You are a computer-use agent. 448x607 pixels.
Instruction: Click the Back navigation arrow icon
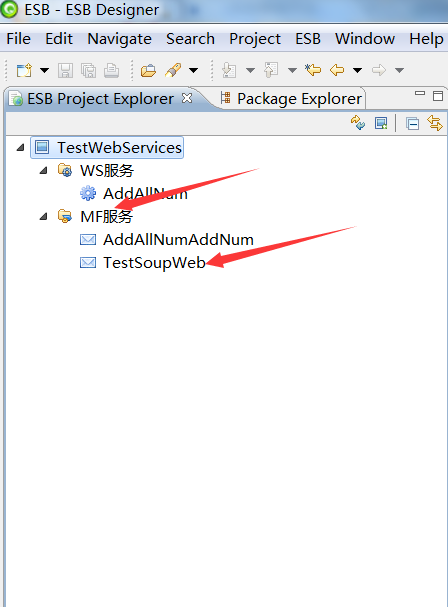pos(337,70)
